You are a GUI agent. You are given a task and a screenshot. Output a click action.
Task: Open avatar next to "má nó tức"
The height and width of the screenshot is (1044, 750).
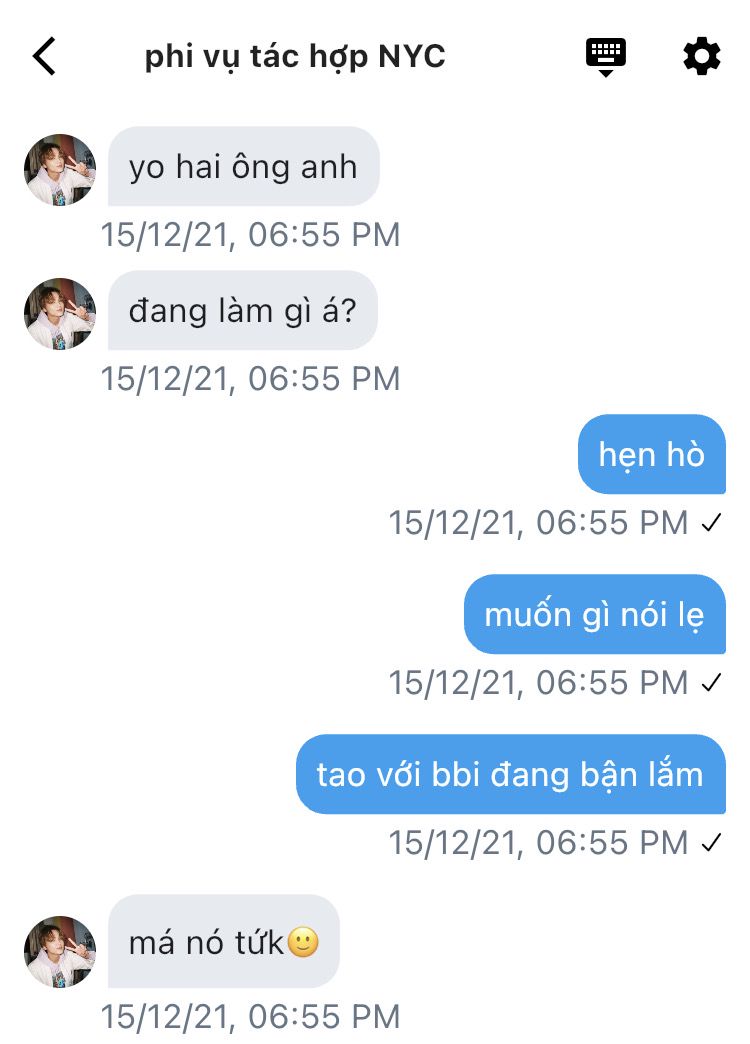60,951
